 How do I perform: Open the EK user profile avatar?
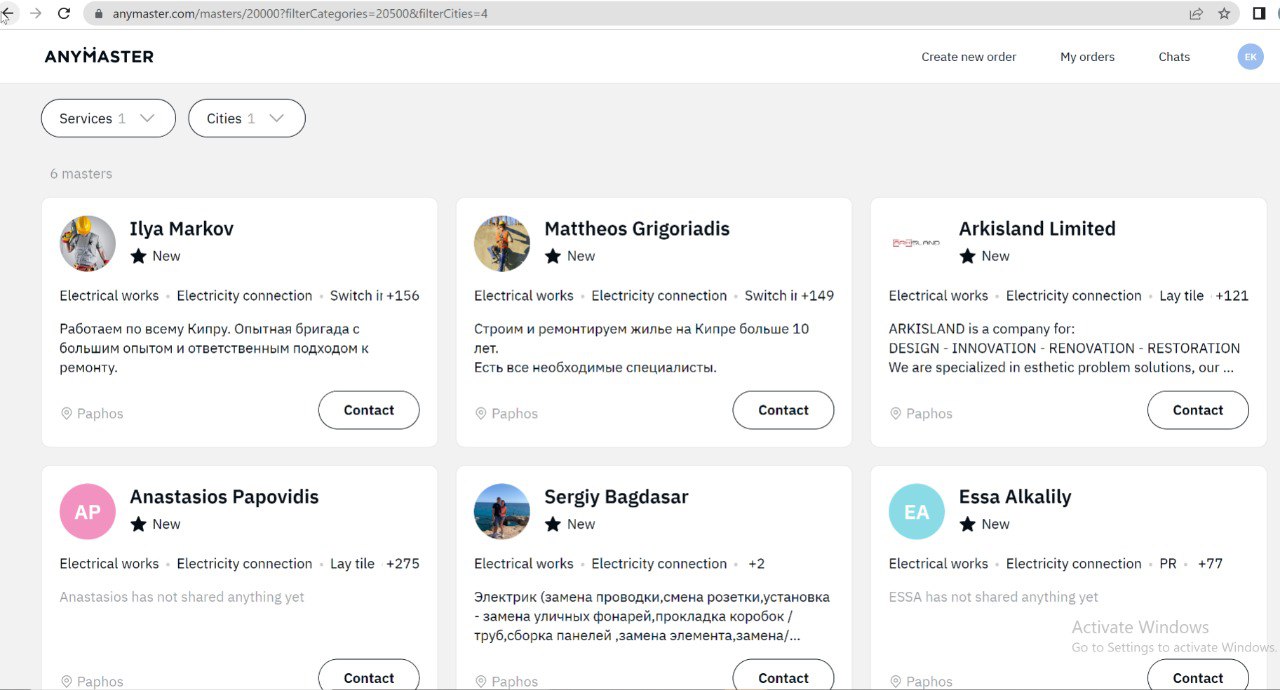1250,57
